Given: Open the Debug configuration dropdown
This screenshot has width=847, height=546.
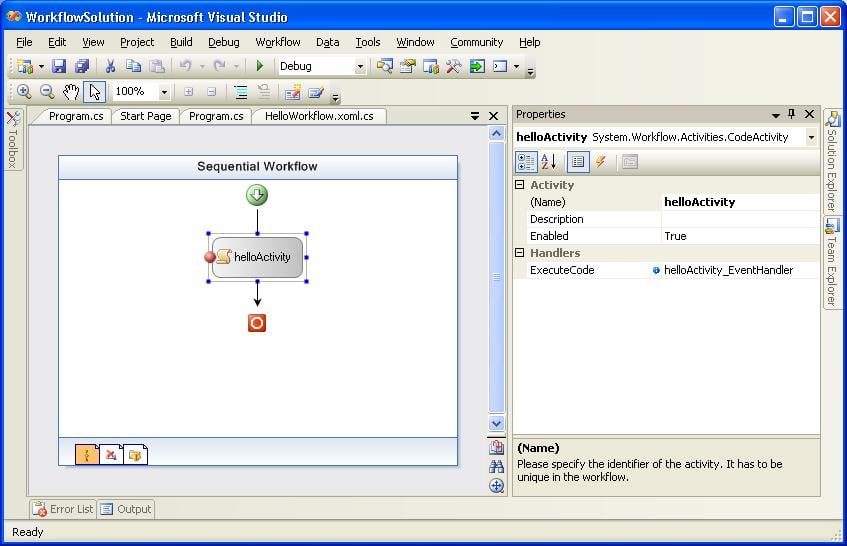Looking at the screenshot, I should 360,66.
